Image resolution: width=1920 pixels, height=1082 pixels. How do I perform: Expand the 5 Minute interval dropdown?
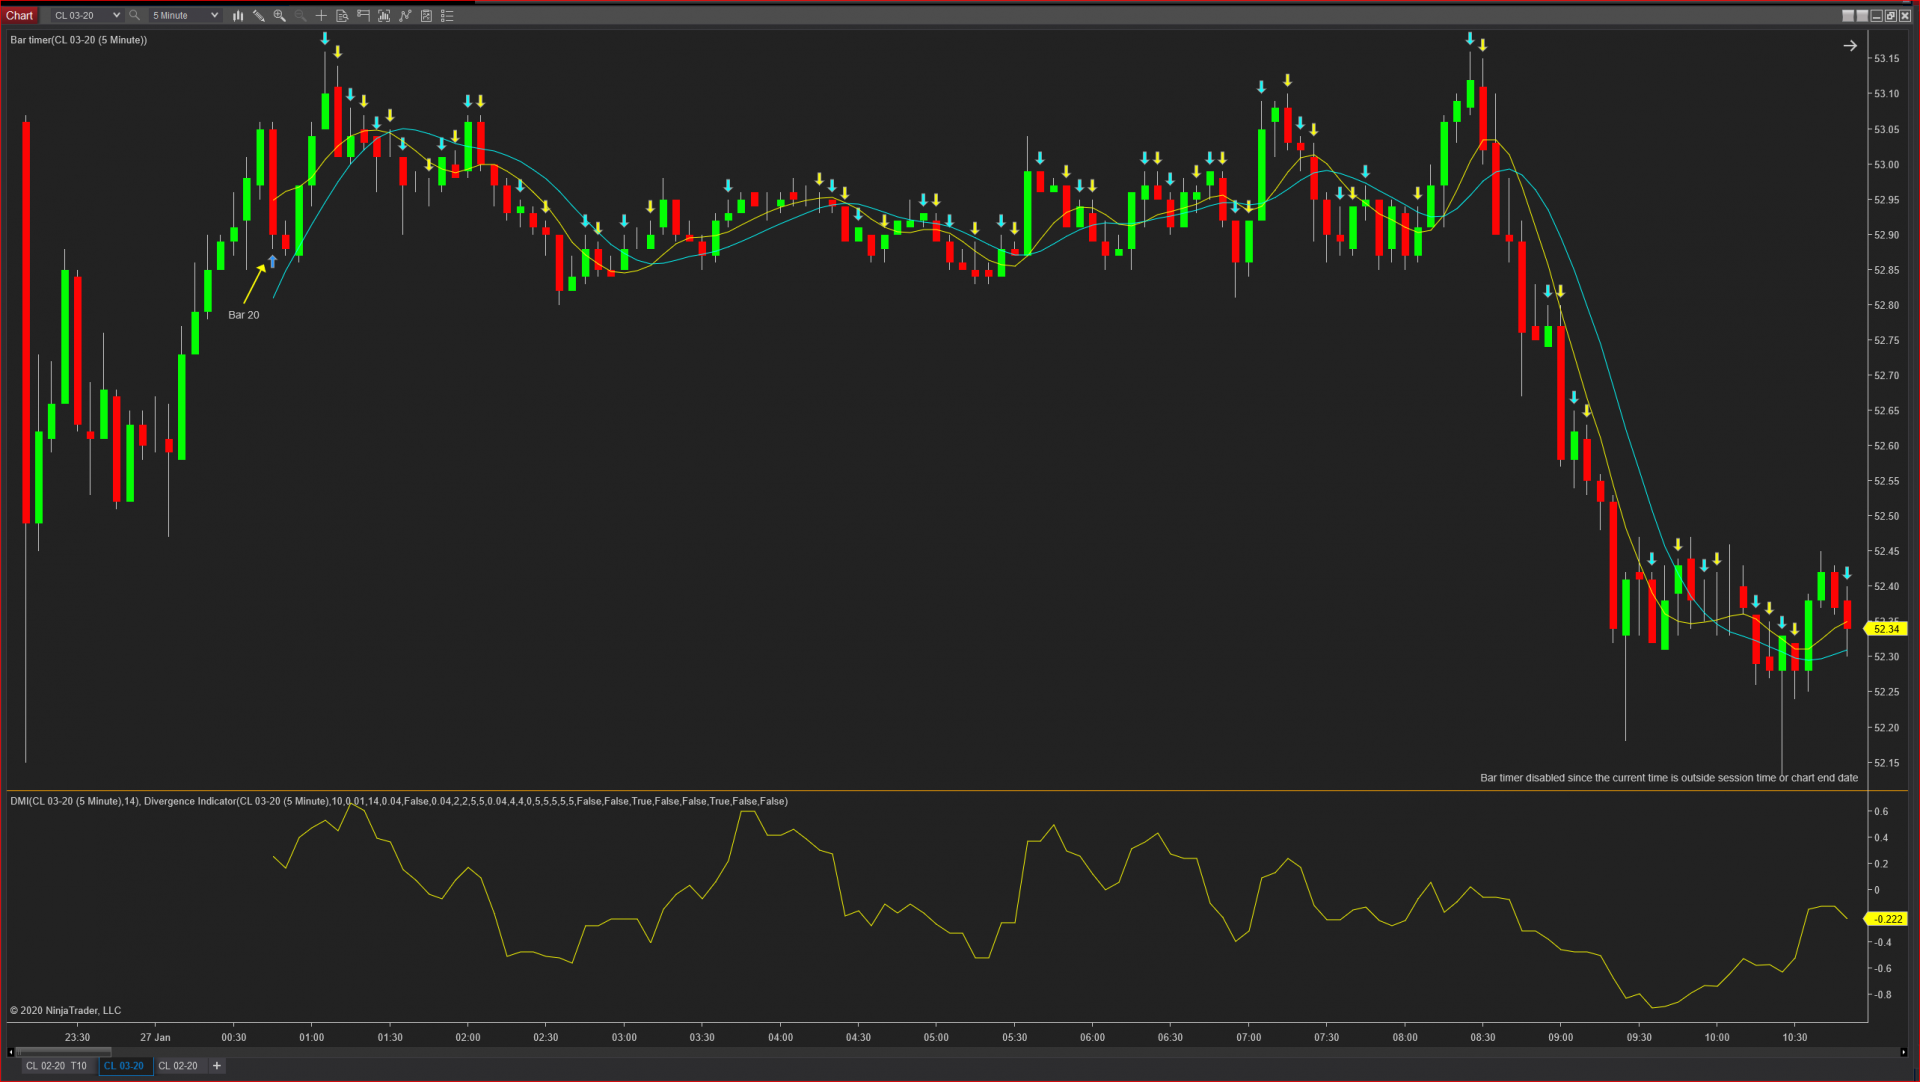[214, 15]
